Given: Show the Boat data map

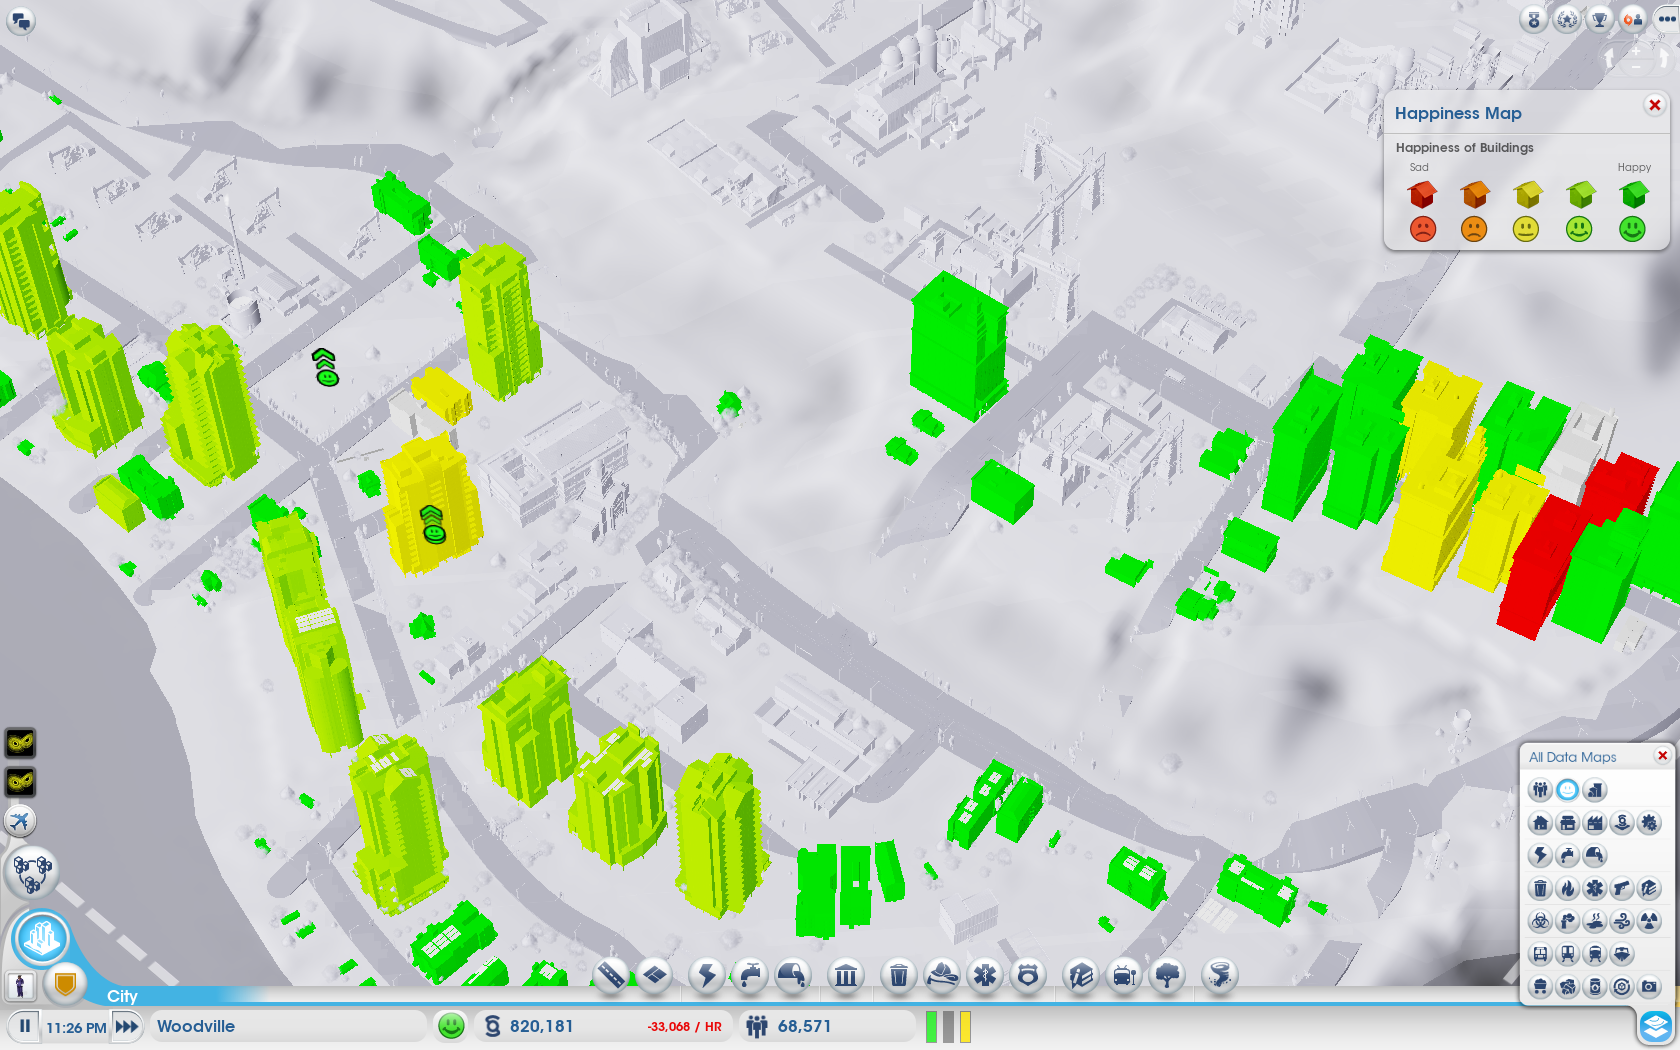Looking at the screenshot, I should 1621,954.
